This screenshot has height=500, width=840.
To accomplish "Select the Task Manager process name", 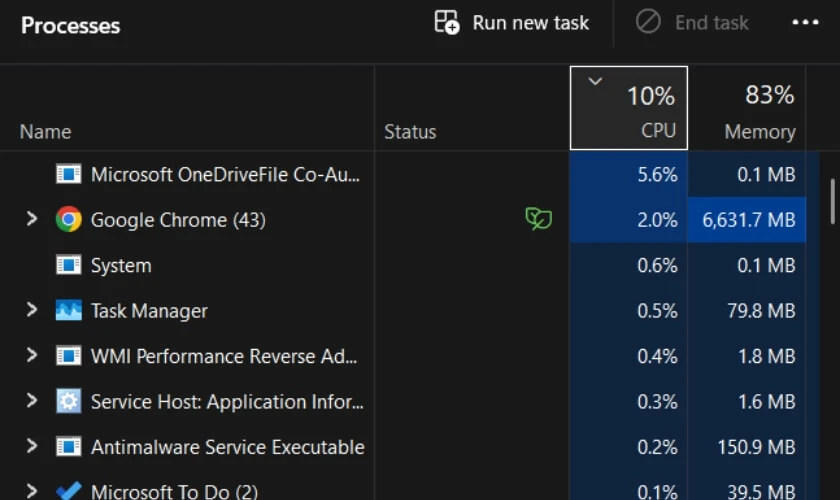I will tap(149, 311).
